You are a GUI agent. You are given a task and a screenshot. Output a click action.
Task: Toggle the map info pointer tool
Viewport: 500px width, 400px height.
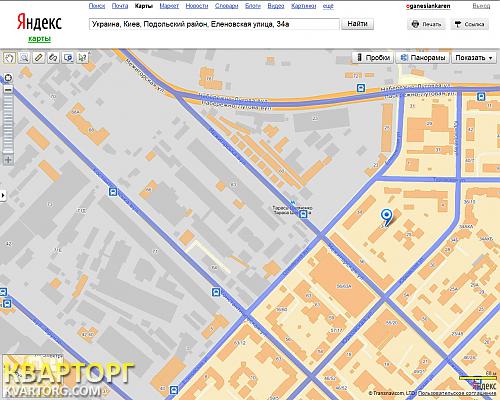tap(82, 57)
